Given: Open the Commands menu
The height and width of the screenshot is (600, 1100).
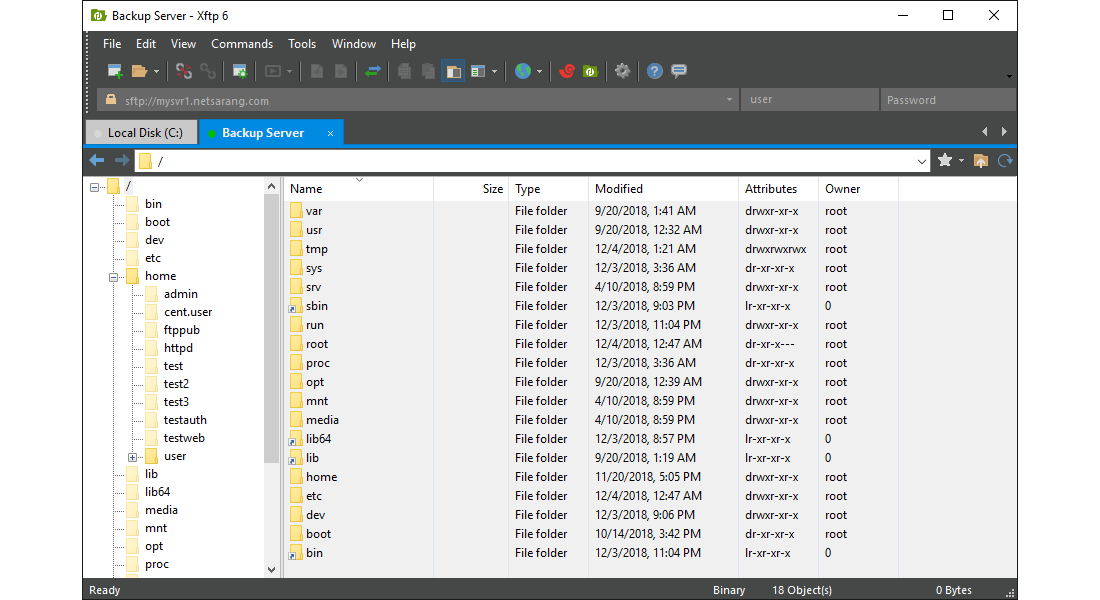Looking at the screenshot, I should 242,44.
